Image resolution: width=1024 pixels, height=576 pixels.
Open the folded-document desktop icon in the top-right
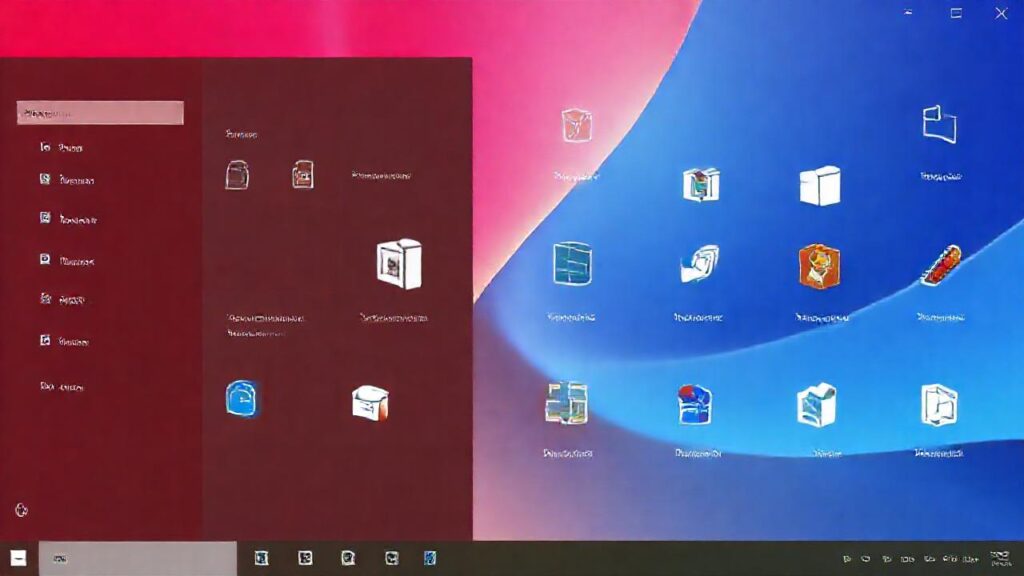pos(937,126)
